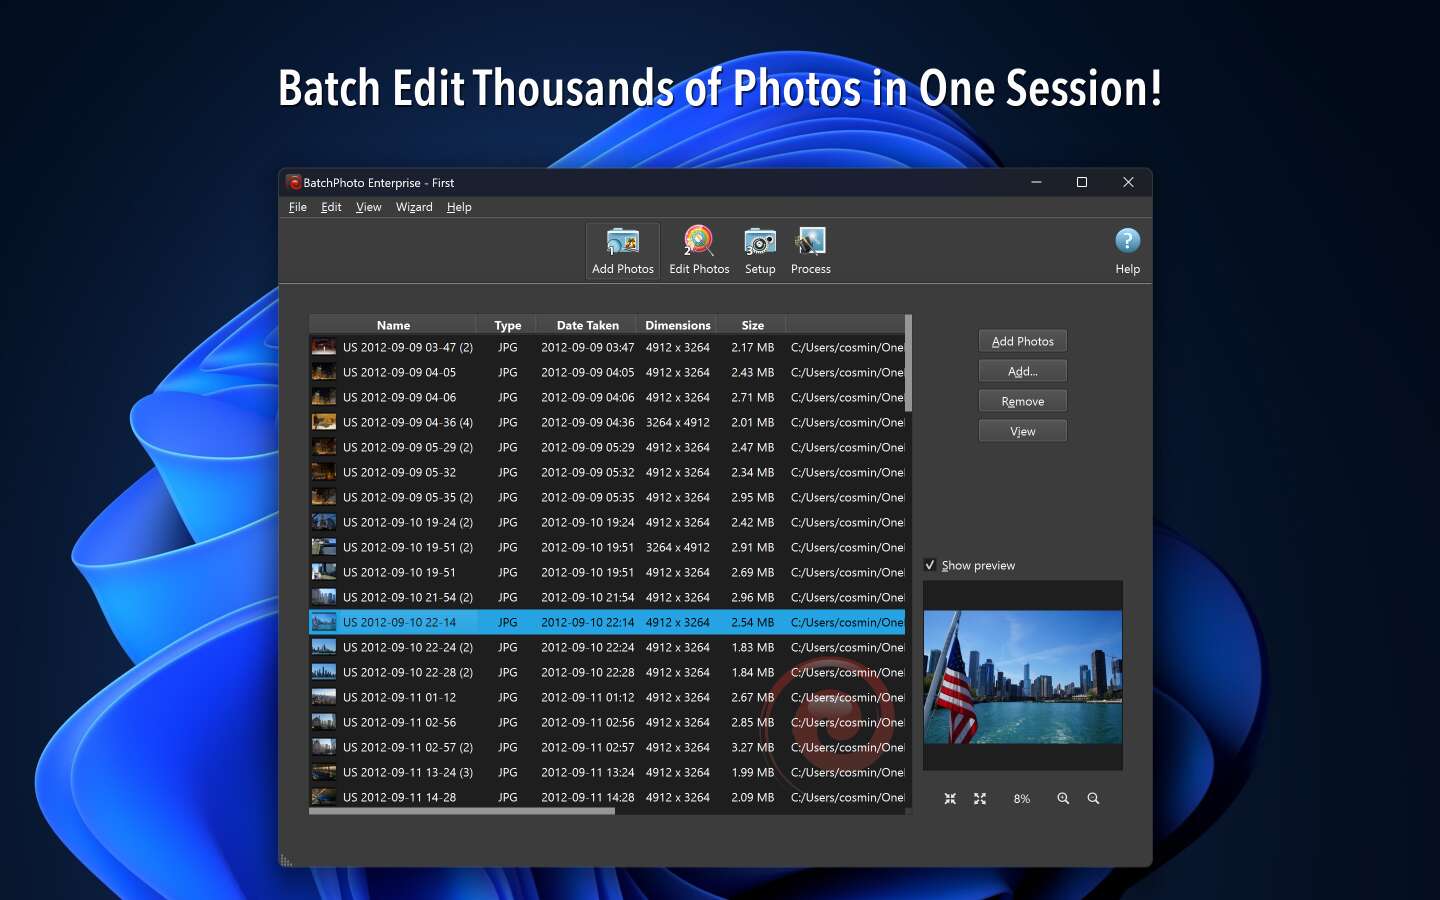Screen dimensions: 1440x900
Task: Uncheck the Show preview checkbox
Action: click(x=930, y=565)
